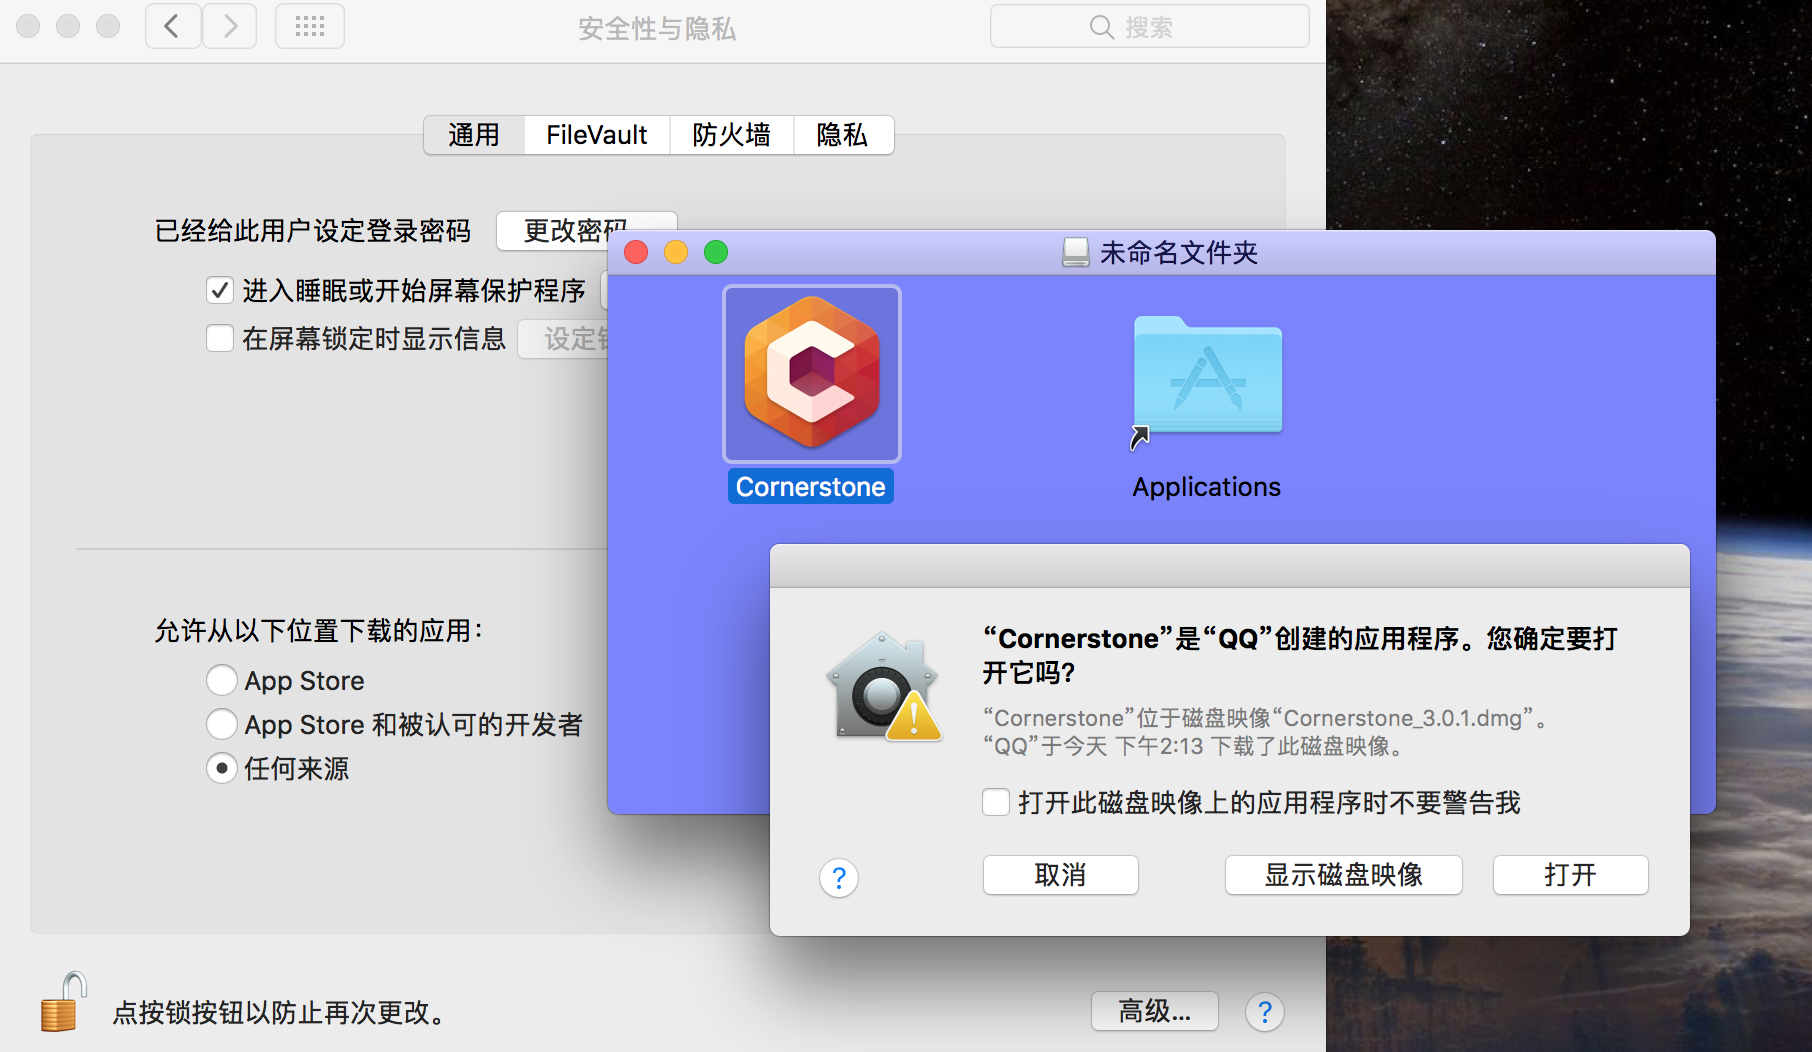
Task: Click the Cornerstone file name label
Action: [x=811, y=487]
